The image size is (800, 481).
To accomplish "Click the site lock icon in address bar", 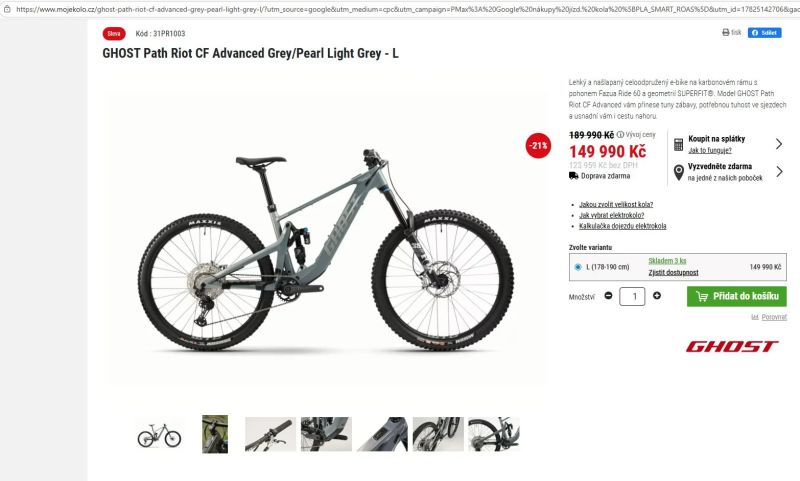I will click(7, 9).
